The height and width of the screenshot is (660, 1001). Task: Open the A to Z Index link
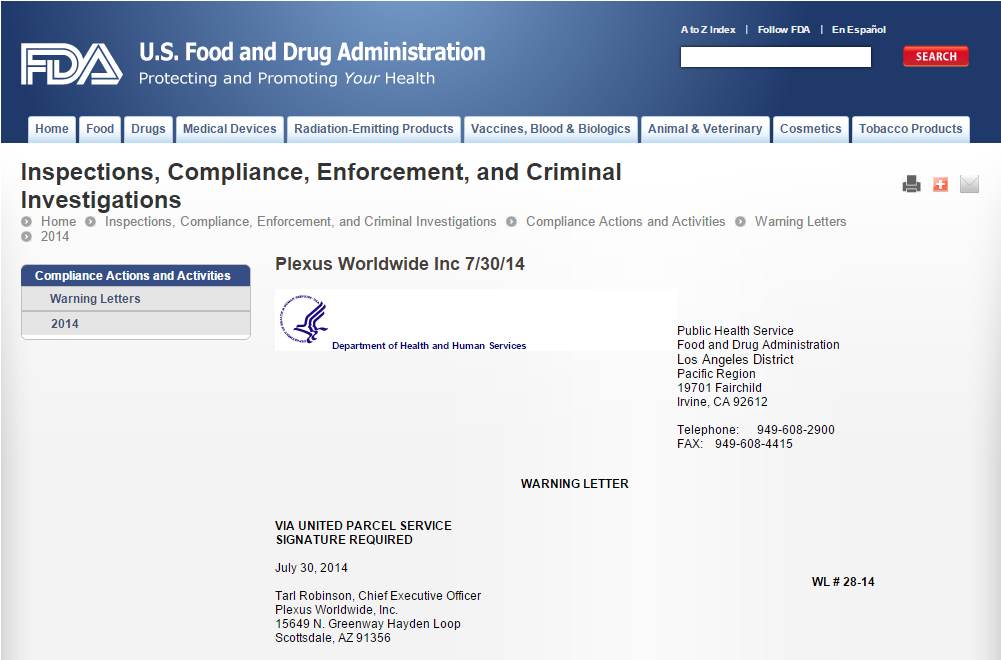[x=707, y=29]
